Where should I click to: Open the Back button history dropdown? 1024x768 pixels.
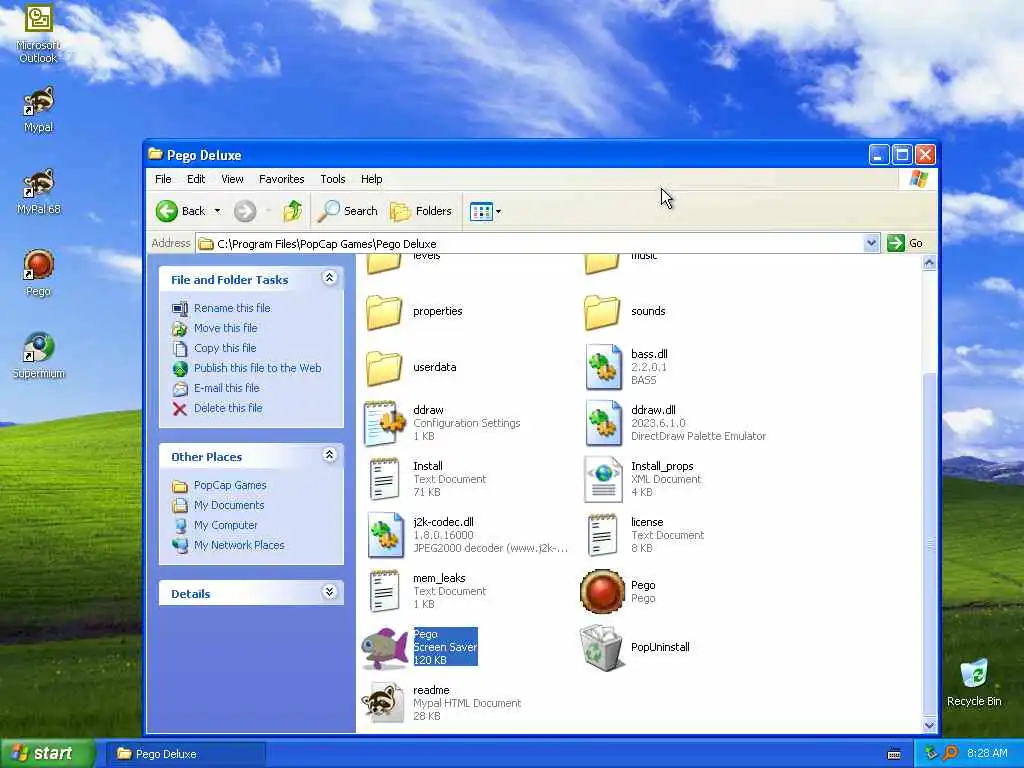217,211
